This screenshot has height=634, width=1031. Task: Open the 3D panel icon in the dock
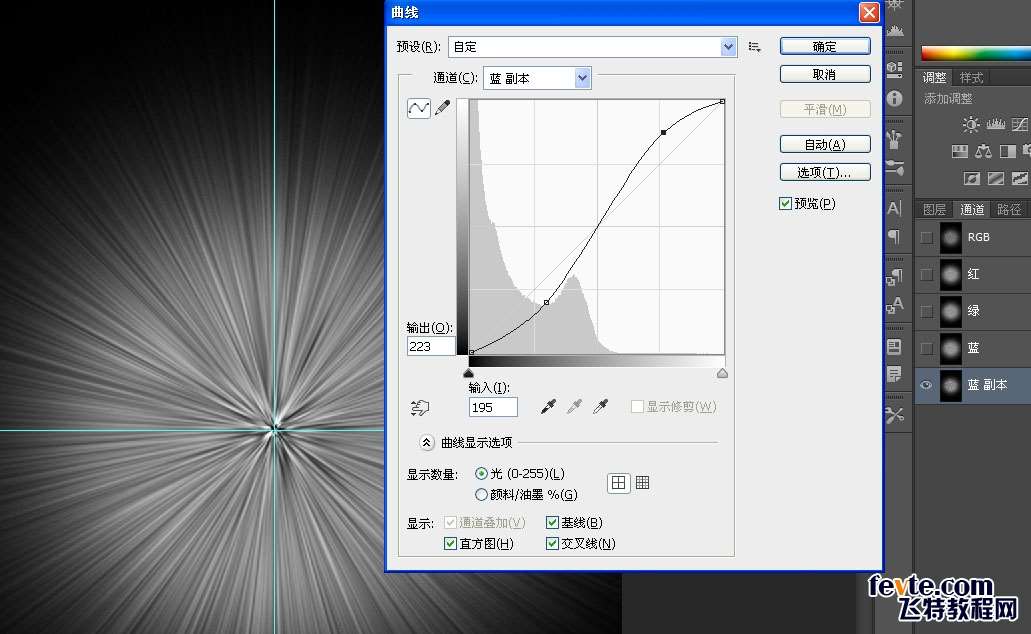pyautogui.click(x=895, y=68)
